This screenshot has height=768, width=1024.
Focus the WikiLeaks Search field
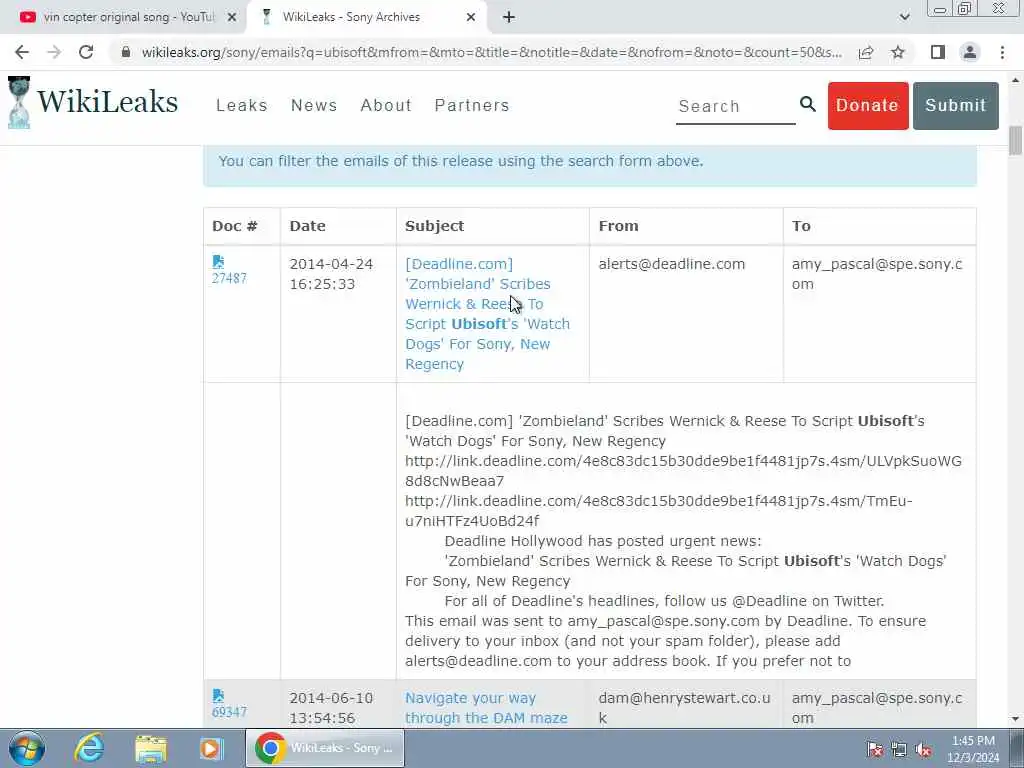pyautogui.click(x=735, y=106)
